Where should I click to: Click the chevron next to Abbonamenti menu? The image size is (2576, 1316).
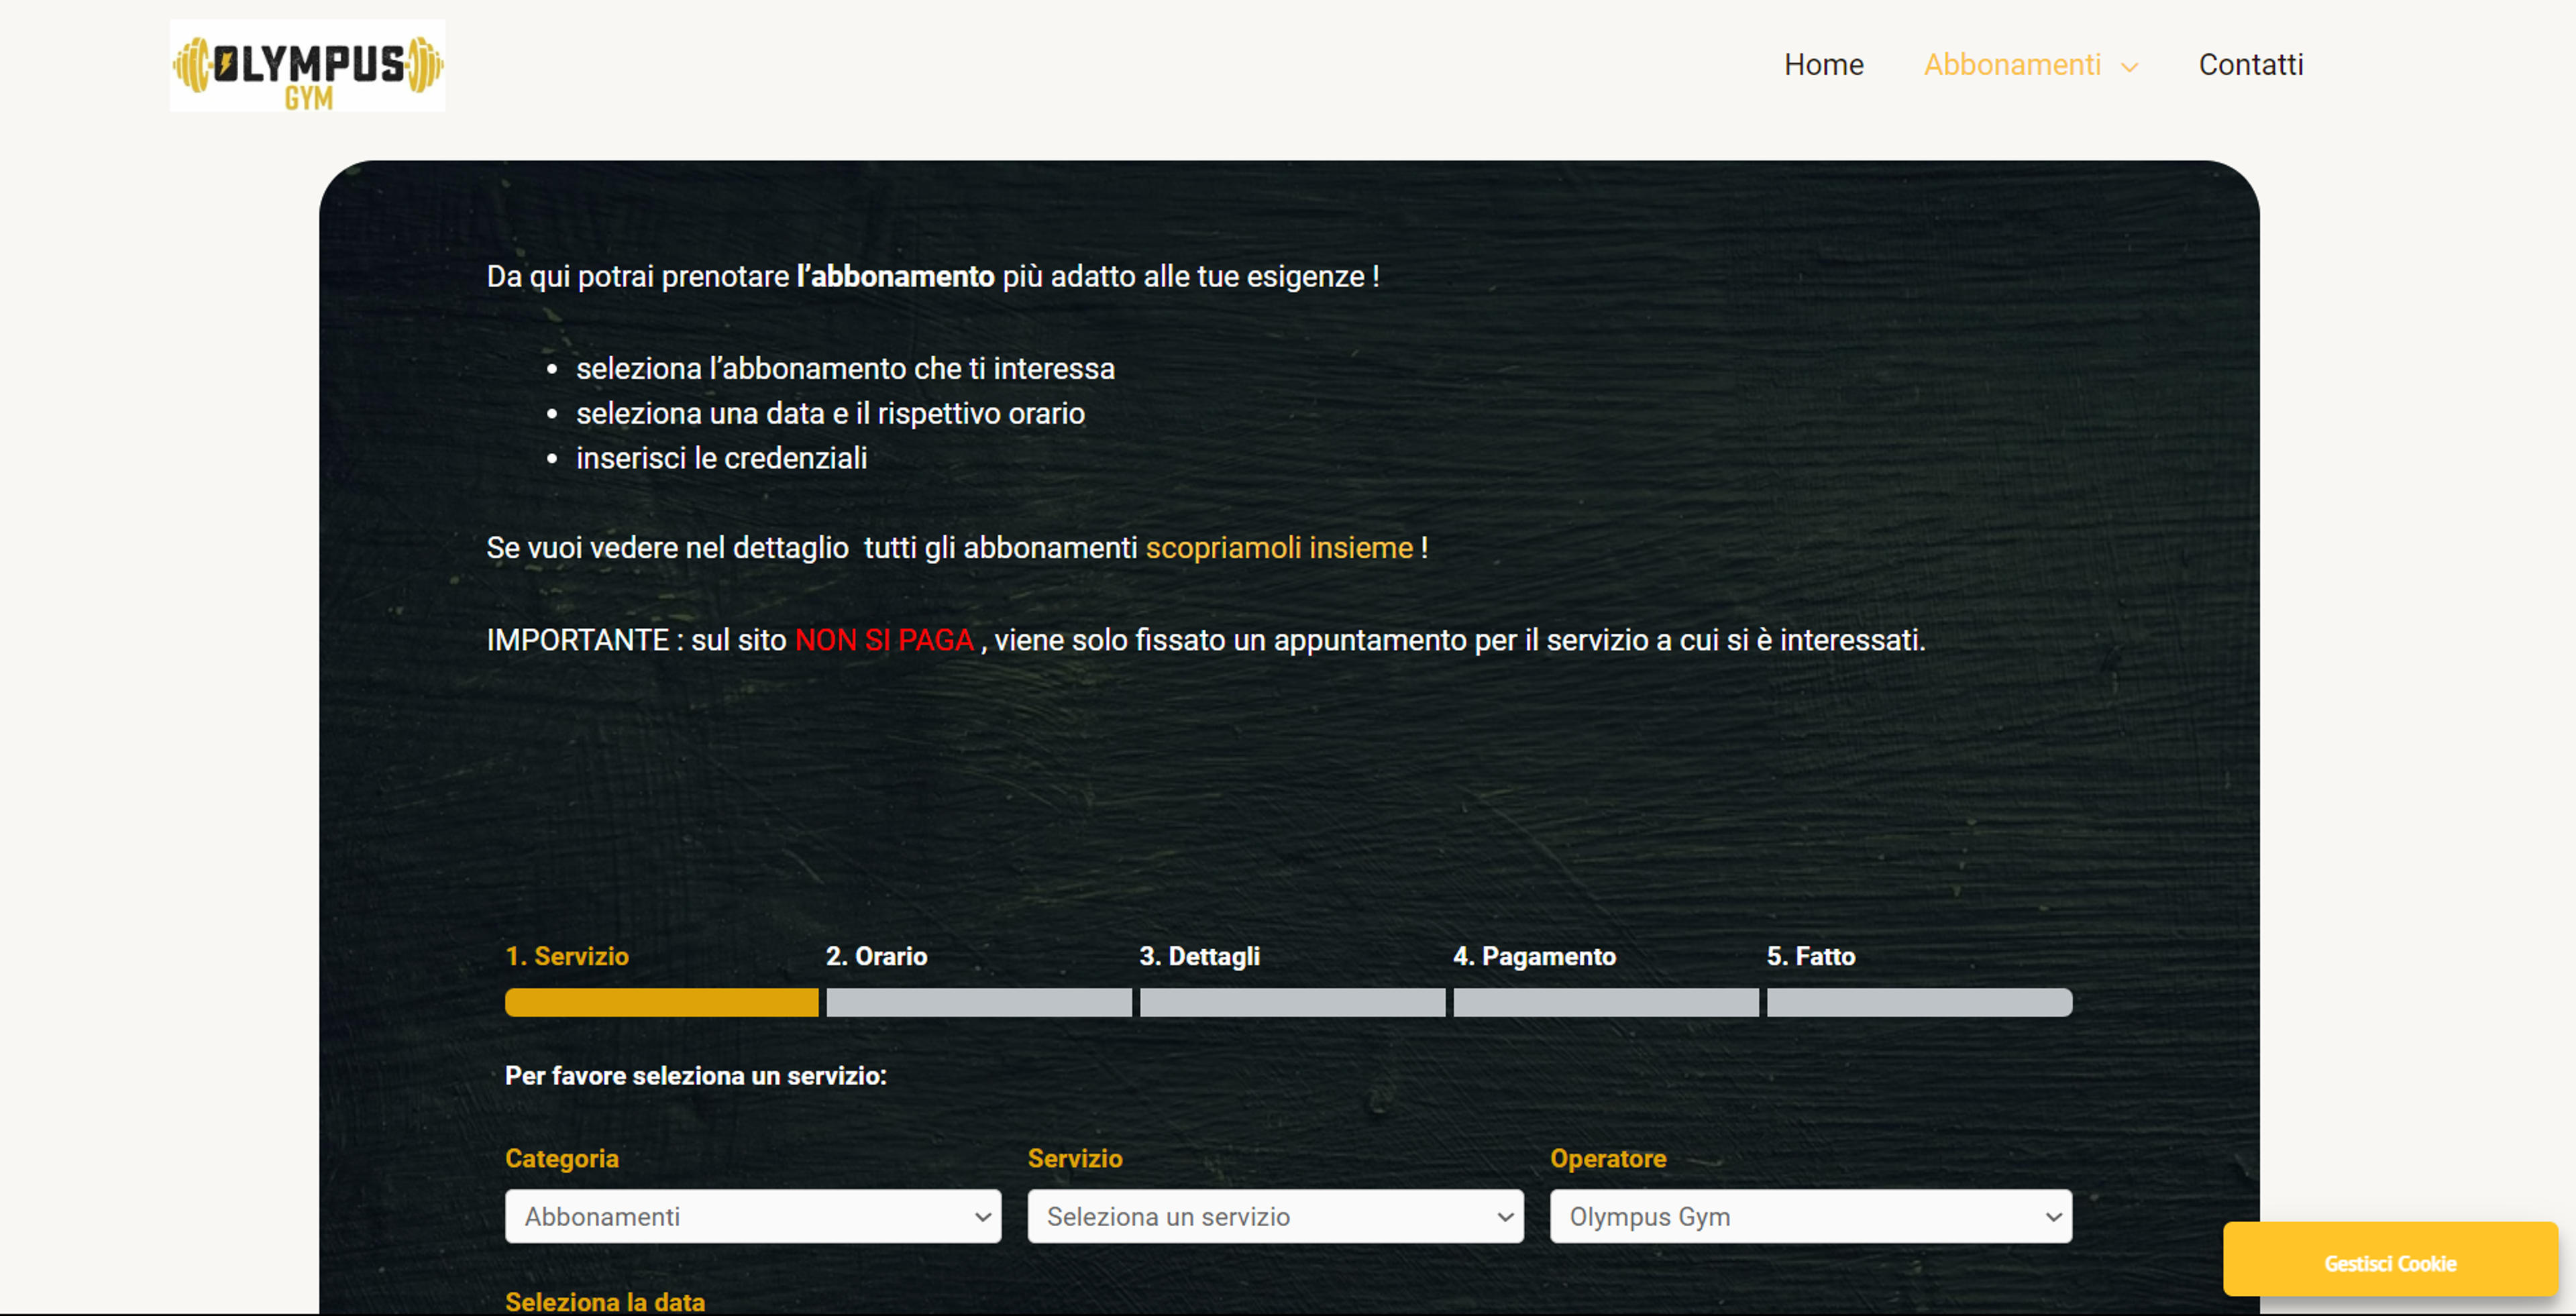click(x=2130, y=67)
